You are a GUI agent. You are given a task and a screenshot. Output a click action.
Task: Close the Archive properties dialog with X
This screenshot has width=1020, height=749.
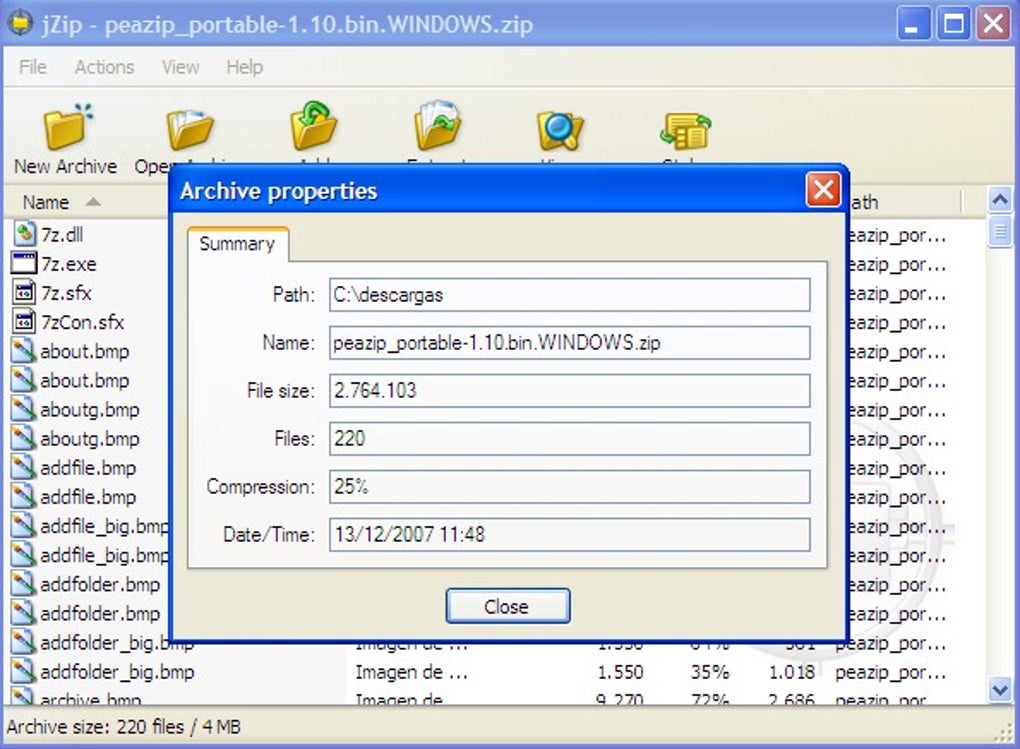click(x=823, y=190)
